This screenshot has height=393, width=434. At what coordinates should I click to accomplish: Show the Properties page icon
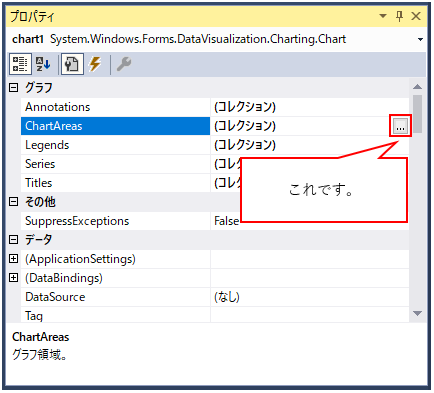click(72, 64)
